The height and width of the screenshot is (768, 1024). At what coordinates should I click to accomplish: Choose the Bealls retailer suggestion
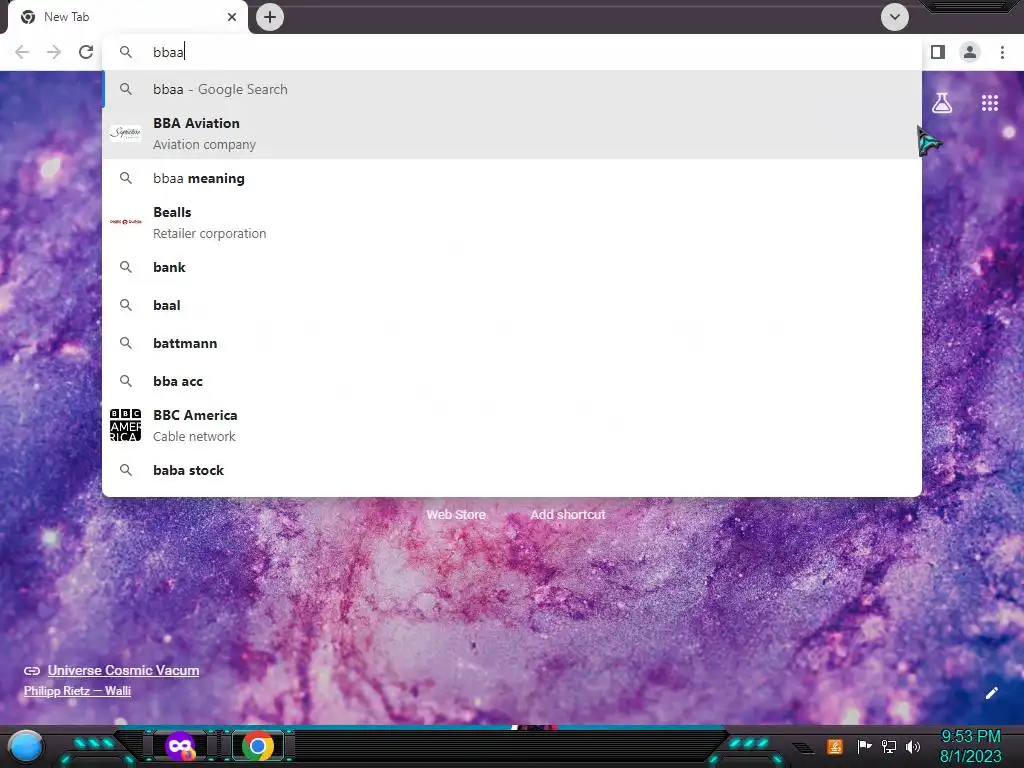click(x=512, y=223)
